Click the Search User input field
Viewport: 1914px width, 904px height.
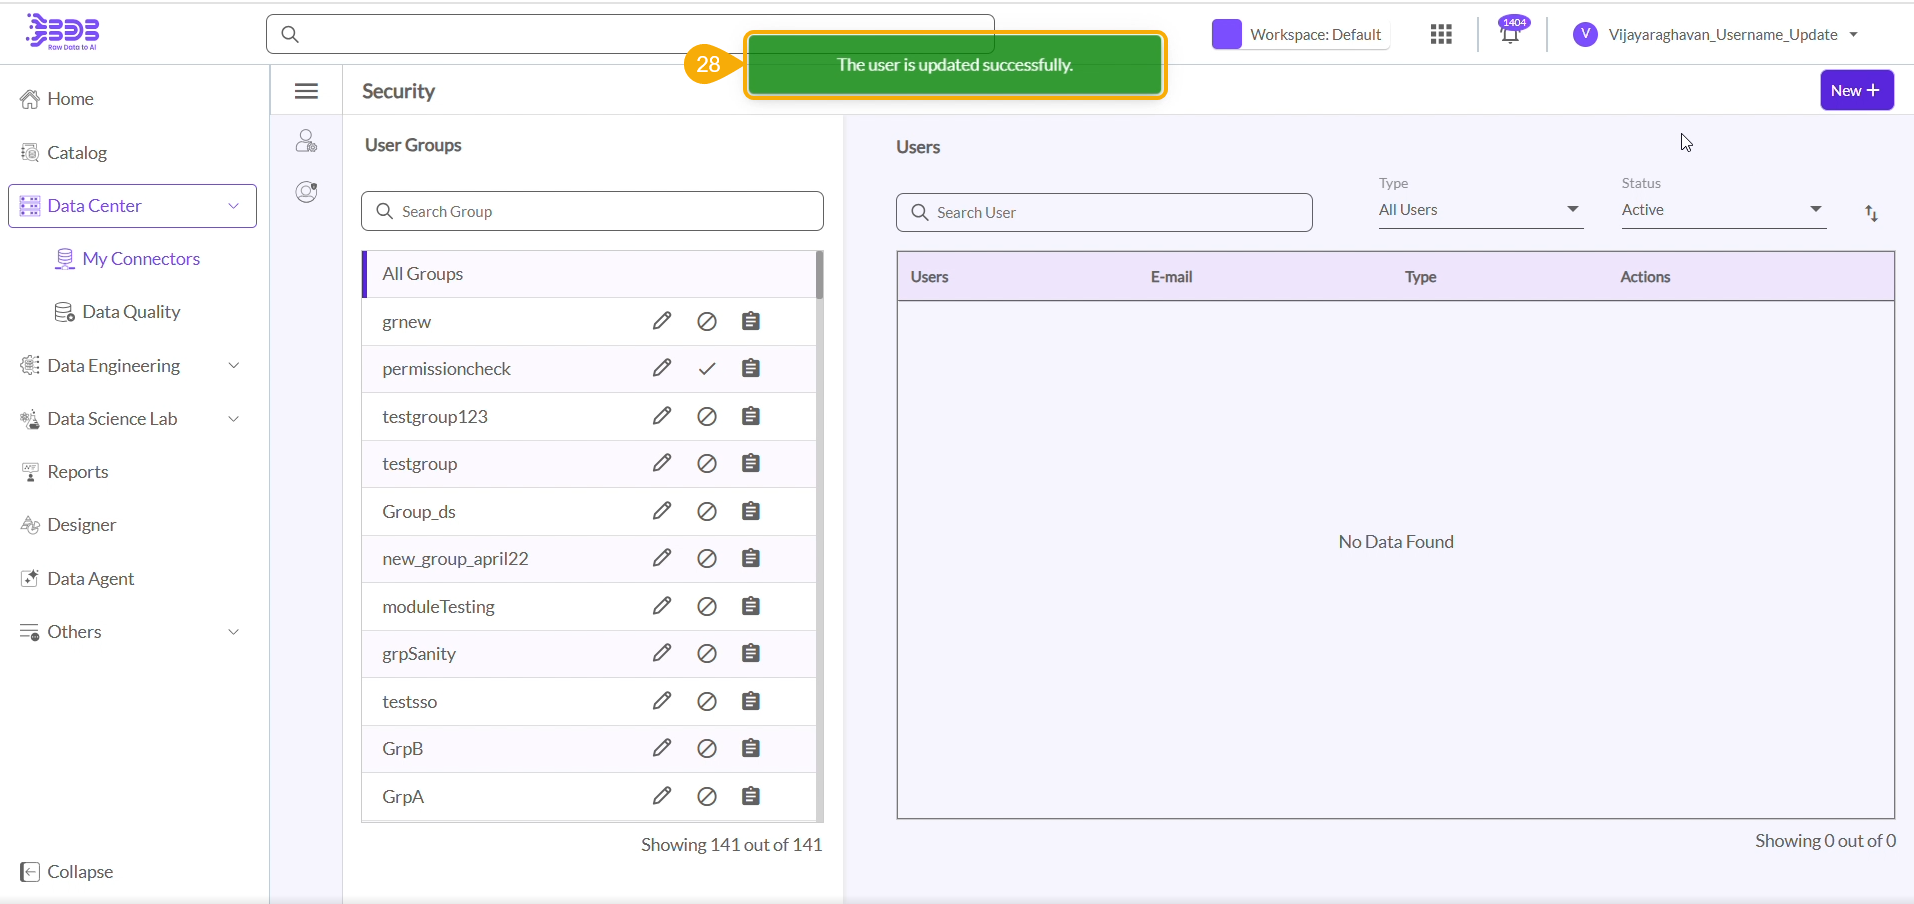click(x=1104, y=213)
